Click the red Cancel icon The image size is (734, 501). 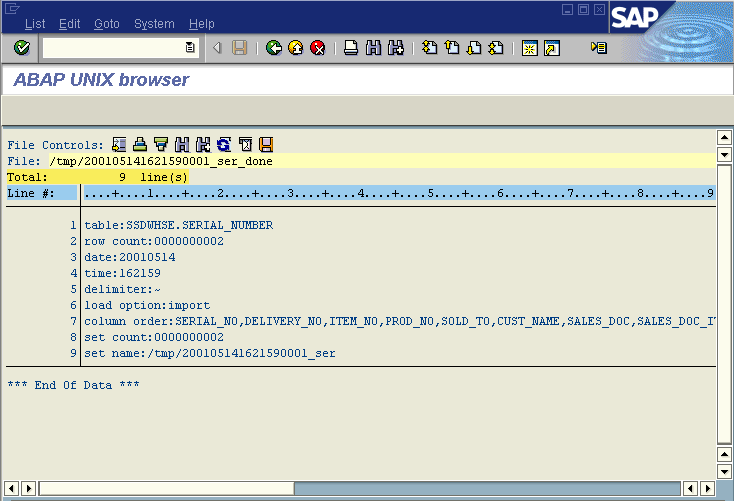tap(318, 48)
